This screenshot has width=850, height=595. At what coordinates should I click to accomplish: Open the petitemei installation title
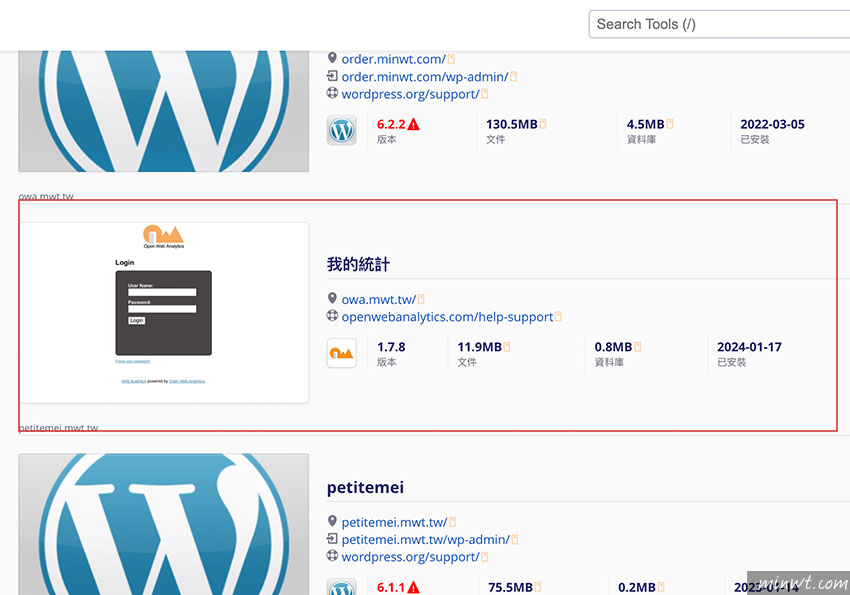[365, 488]
